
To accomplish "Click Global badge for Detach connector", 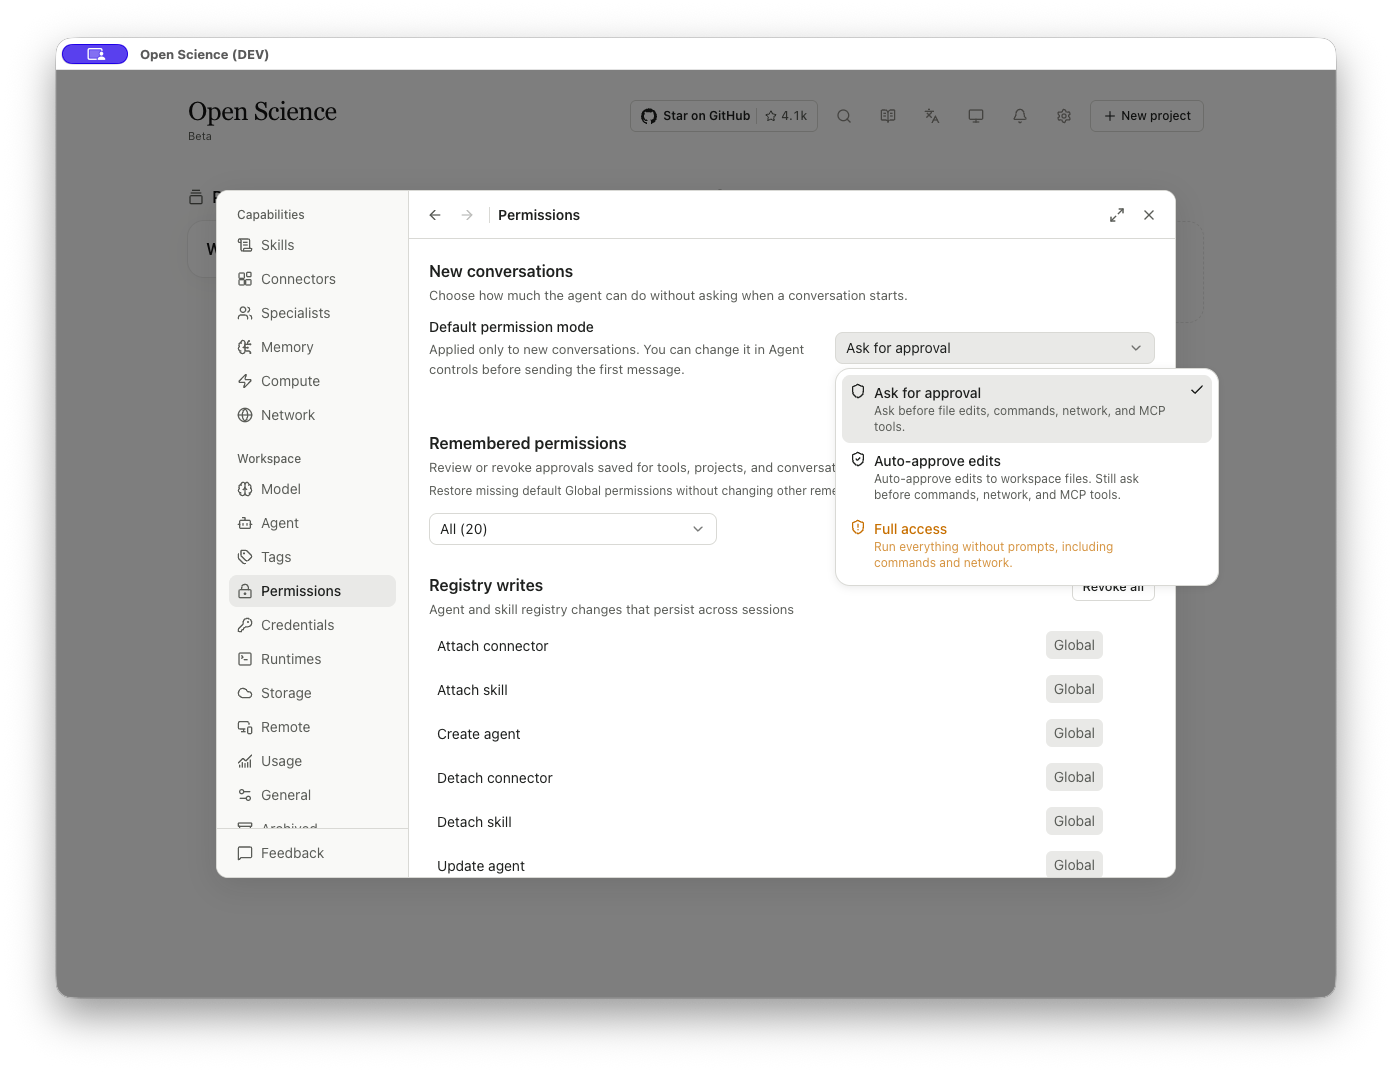I will (x=1074, y=777).
